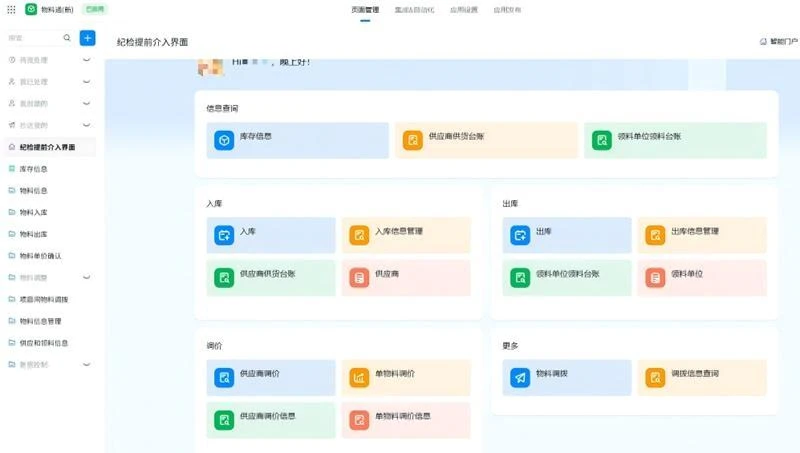Expand the first sidebar group chevron
Image resolution: width=800 pixels, height=453 pixels.
[x=86, y=60]
